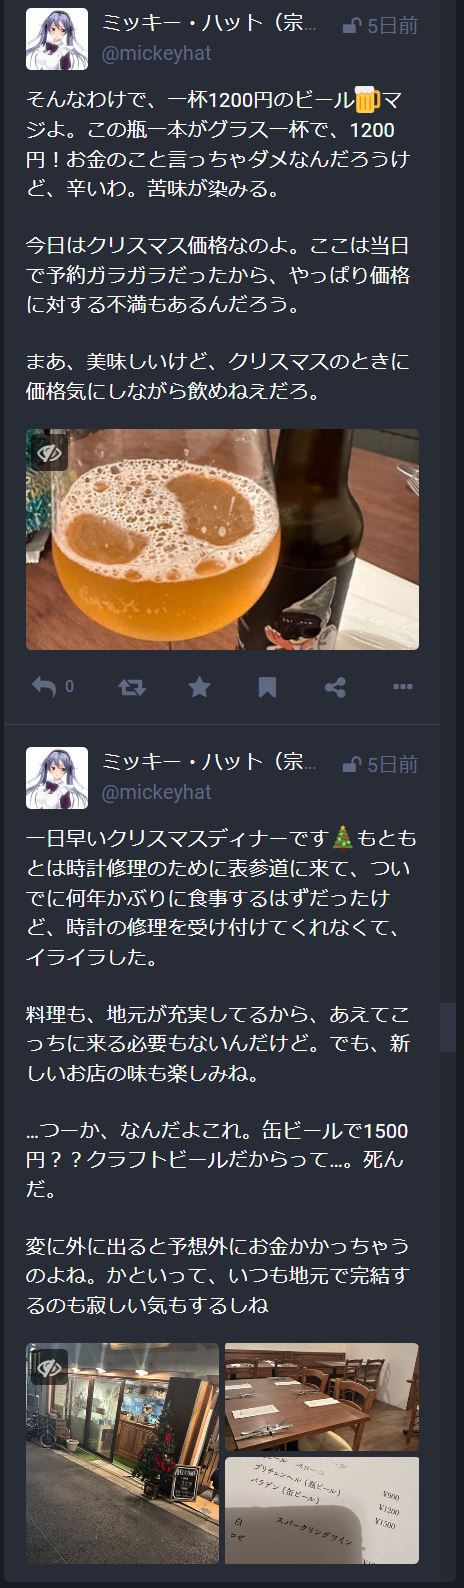Favourite the beer post with star icon
Image resolution: width=464 pixels, height=1588 pixels.
point(199,687)
